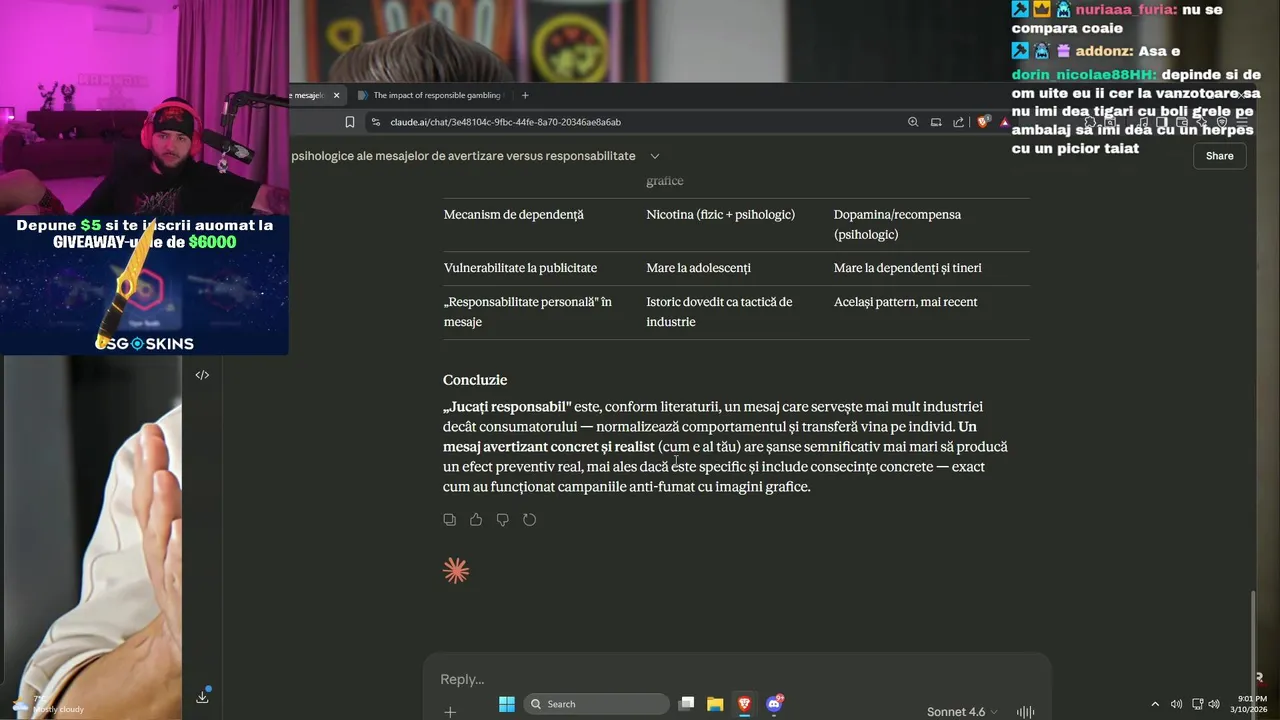The width and height of the screenshot is (1280, 720).
Task: Click chat username 'dorin_nicolae88HH'
Action: 1084,75
